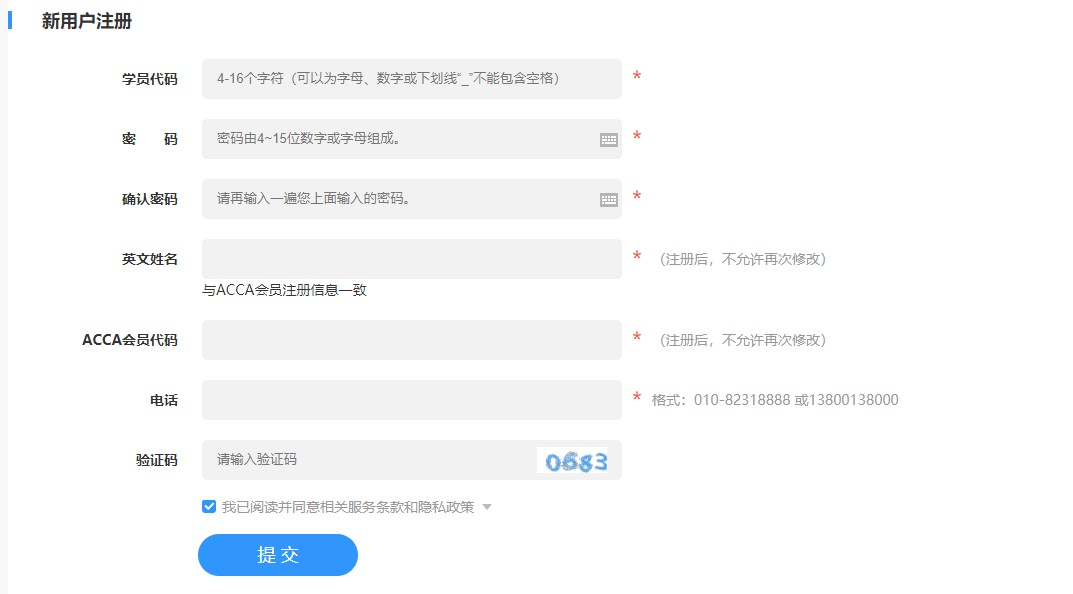Screen dimensions: 1073x594
Task: Click the 电话 field label
Action: [x=164, y=400]
